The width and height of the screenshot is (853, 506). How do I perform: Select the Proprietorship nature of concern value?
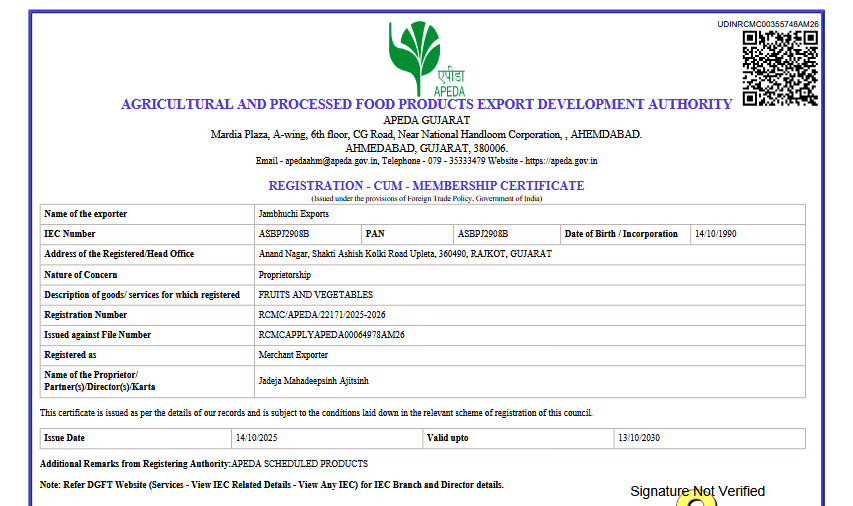point(285,275)
